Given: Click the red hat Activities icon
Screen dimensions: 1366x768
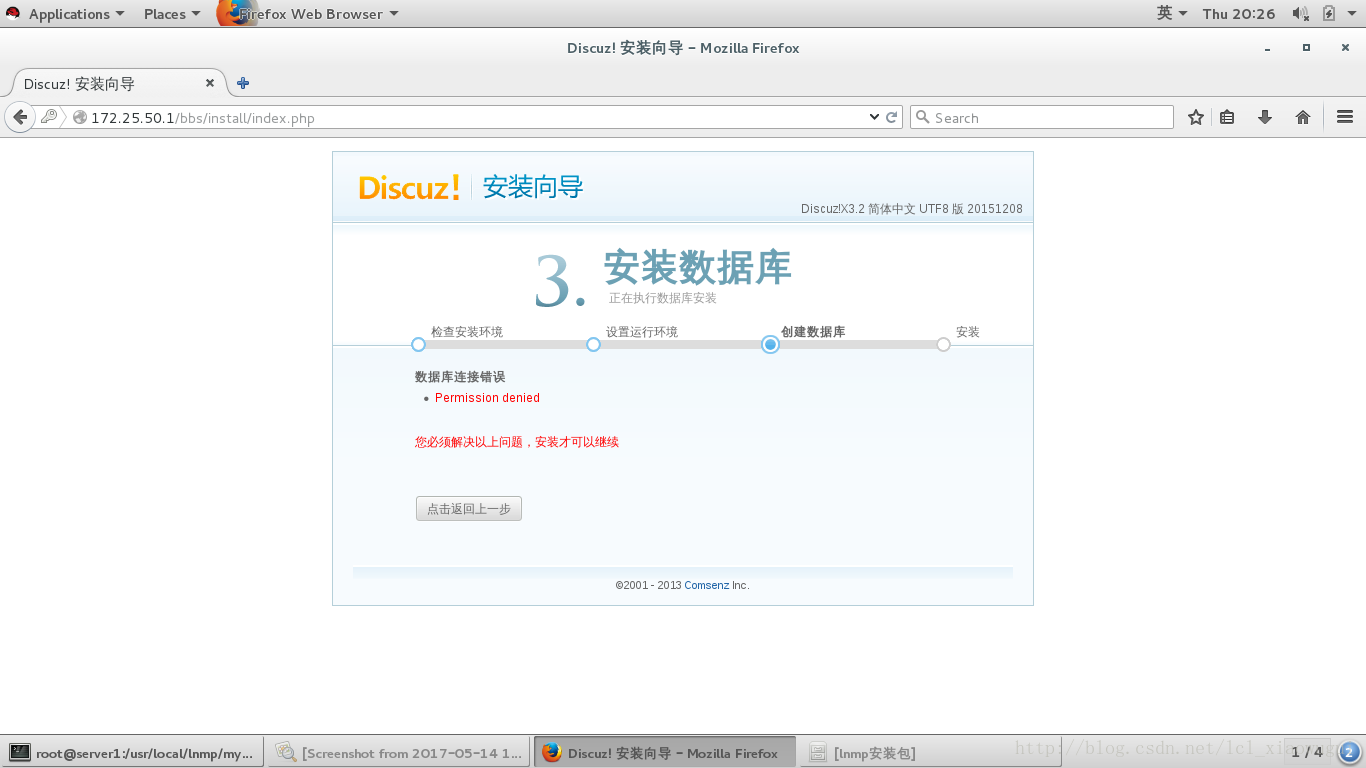Looking at the screenshot, I should click(x=13, y=14).
